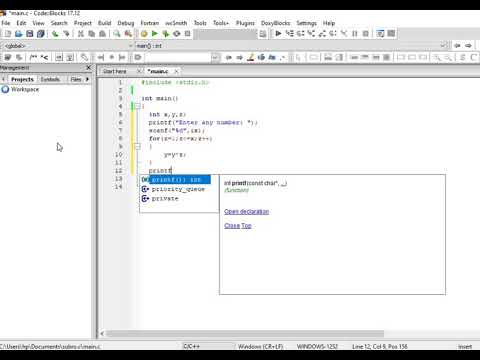The width and height of the screenshot is (480, 360).
Task: Jump forward with right arrow icon
Action: (x=468, y=45)
